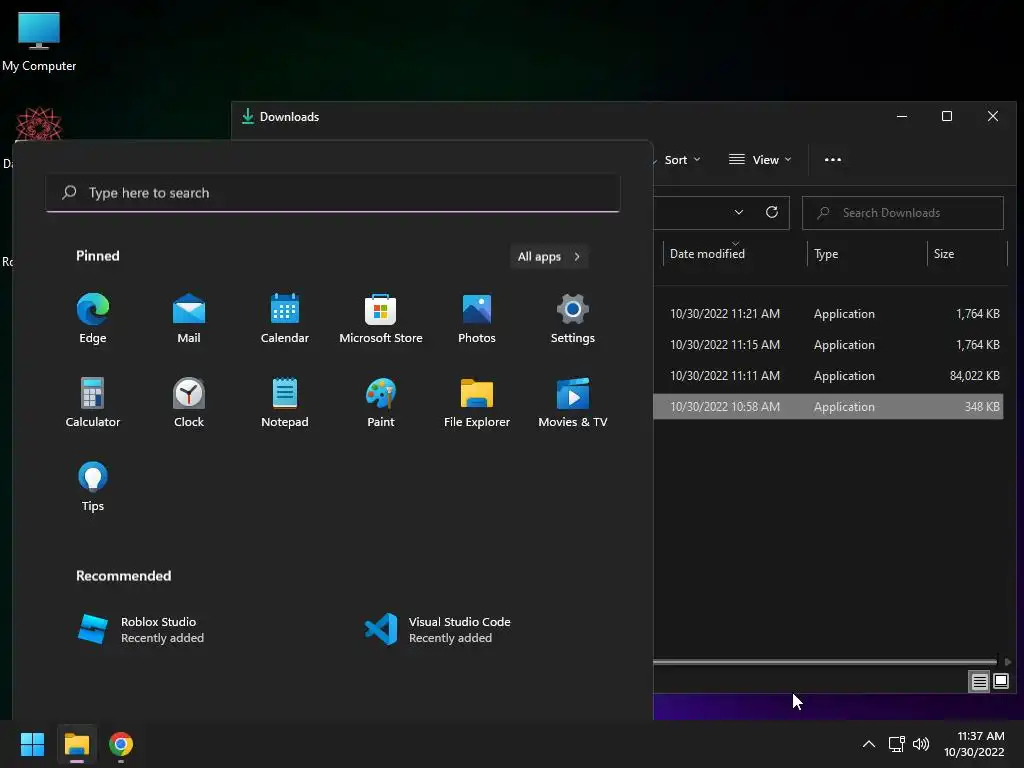Switch to large thumbnails view icon
Viewport: 1024px width, 768px height.
tap(1000, 682)
